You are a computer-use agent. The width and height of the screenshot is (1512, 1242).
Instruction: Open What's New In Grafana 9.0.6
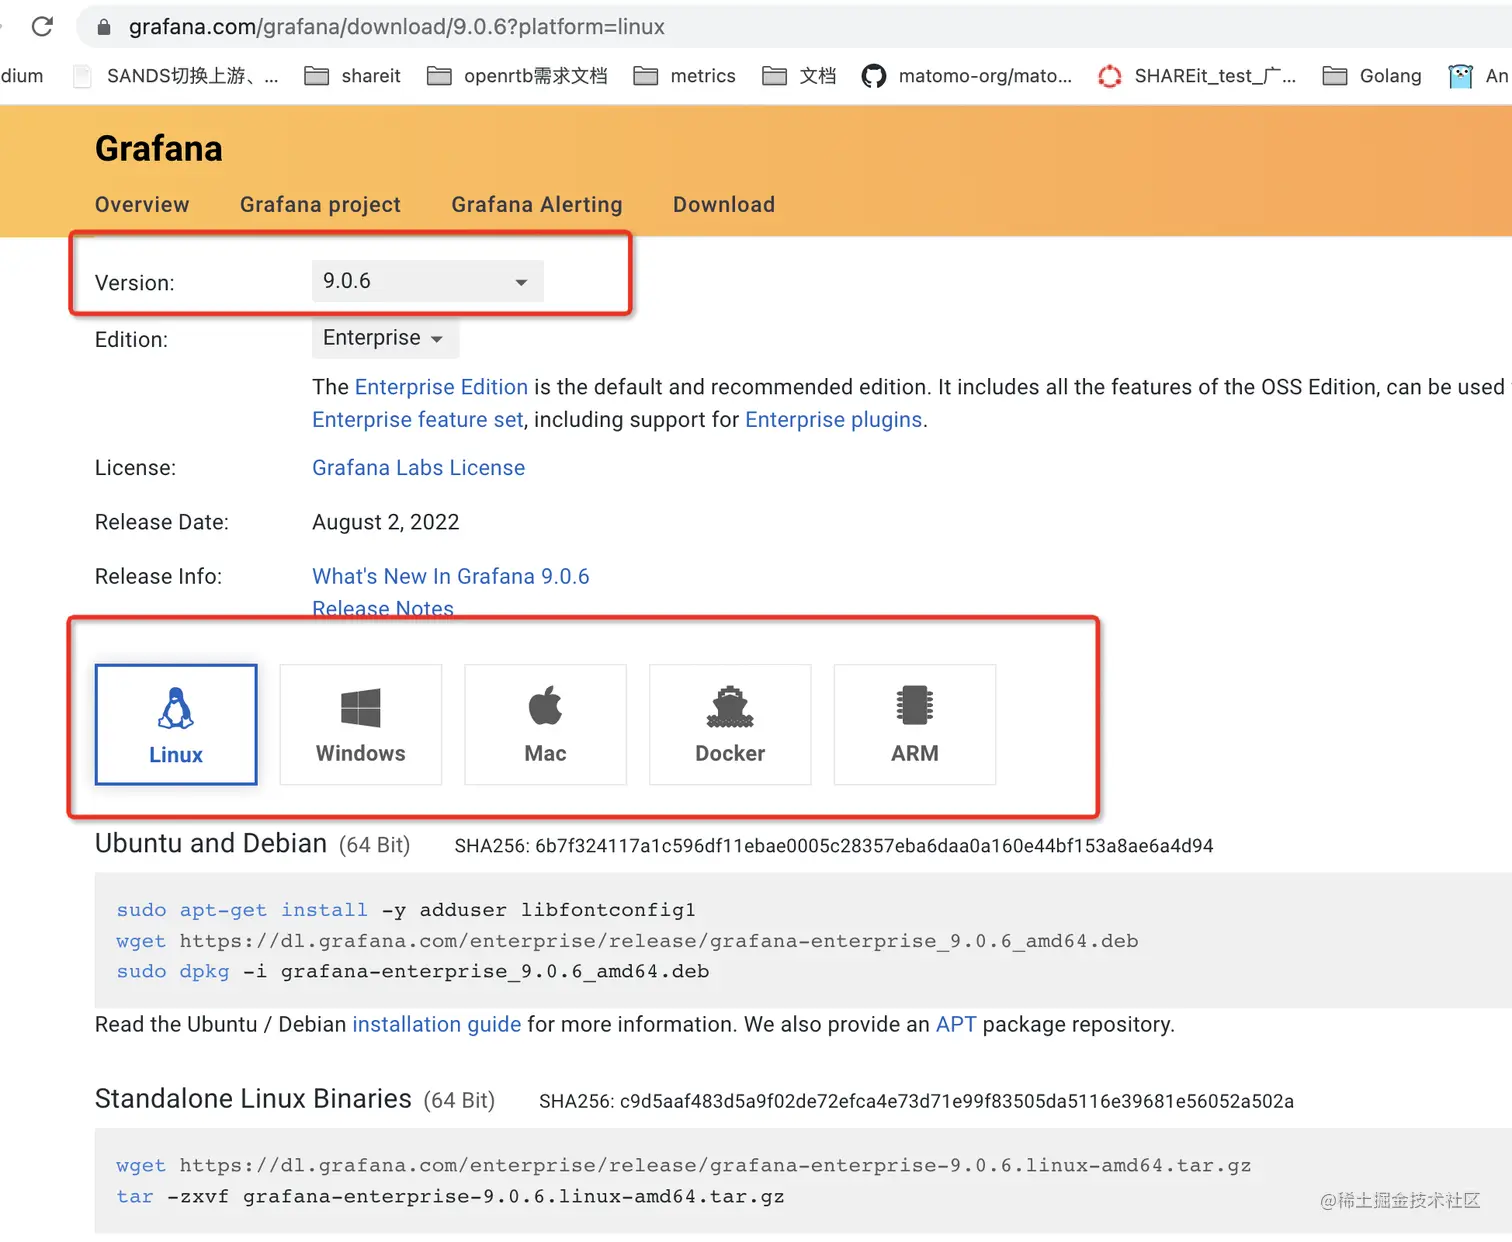coord(451,577)
